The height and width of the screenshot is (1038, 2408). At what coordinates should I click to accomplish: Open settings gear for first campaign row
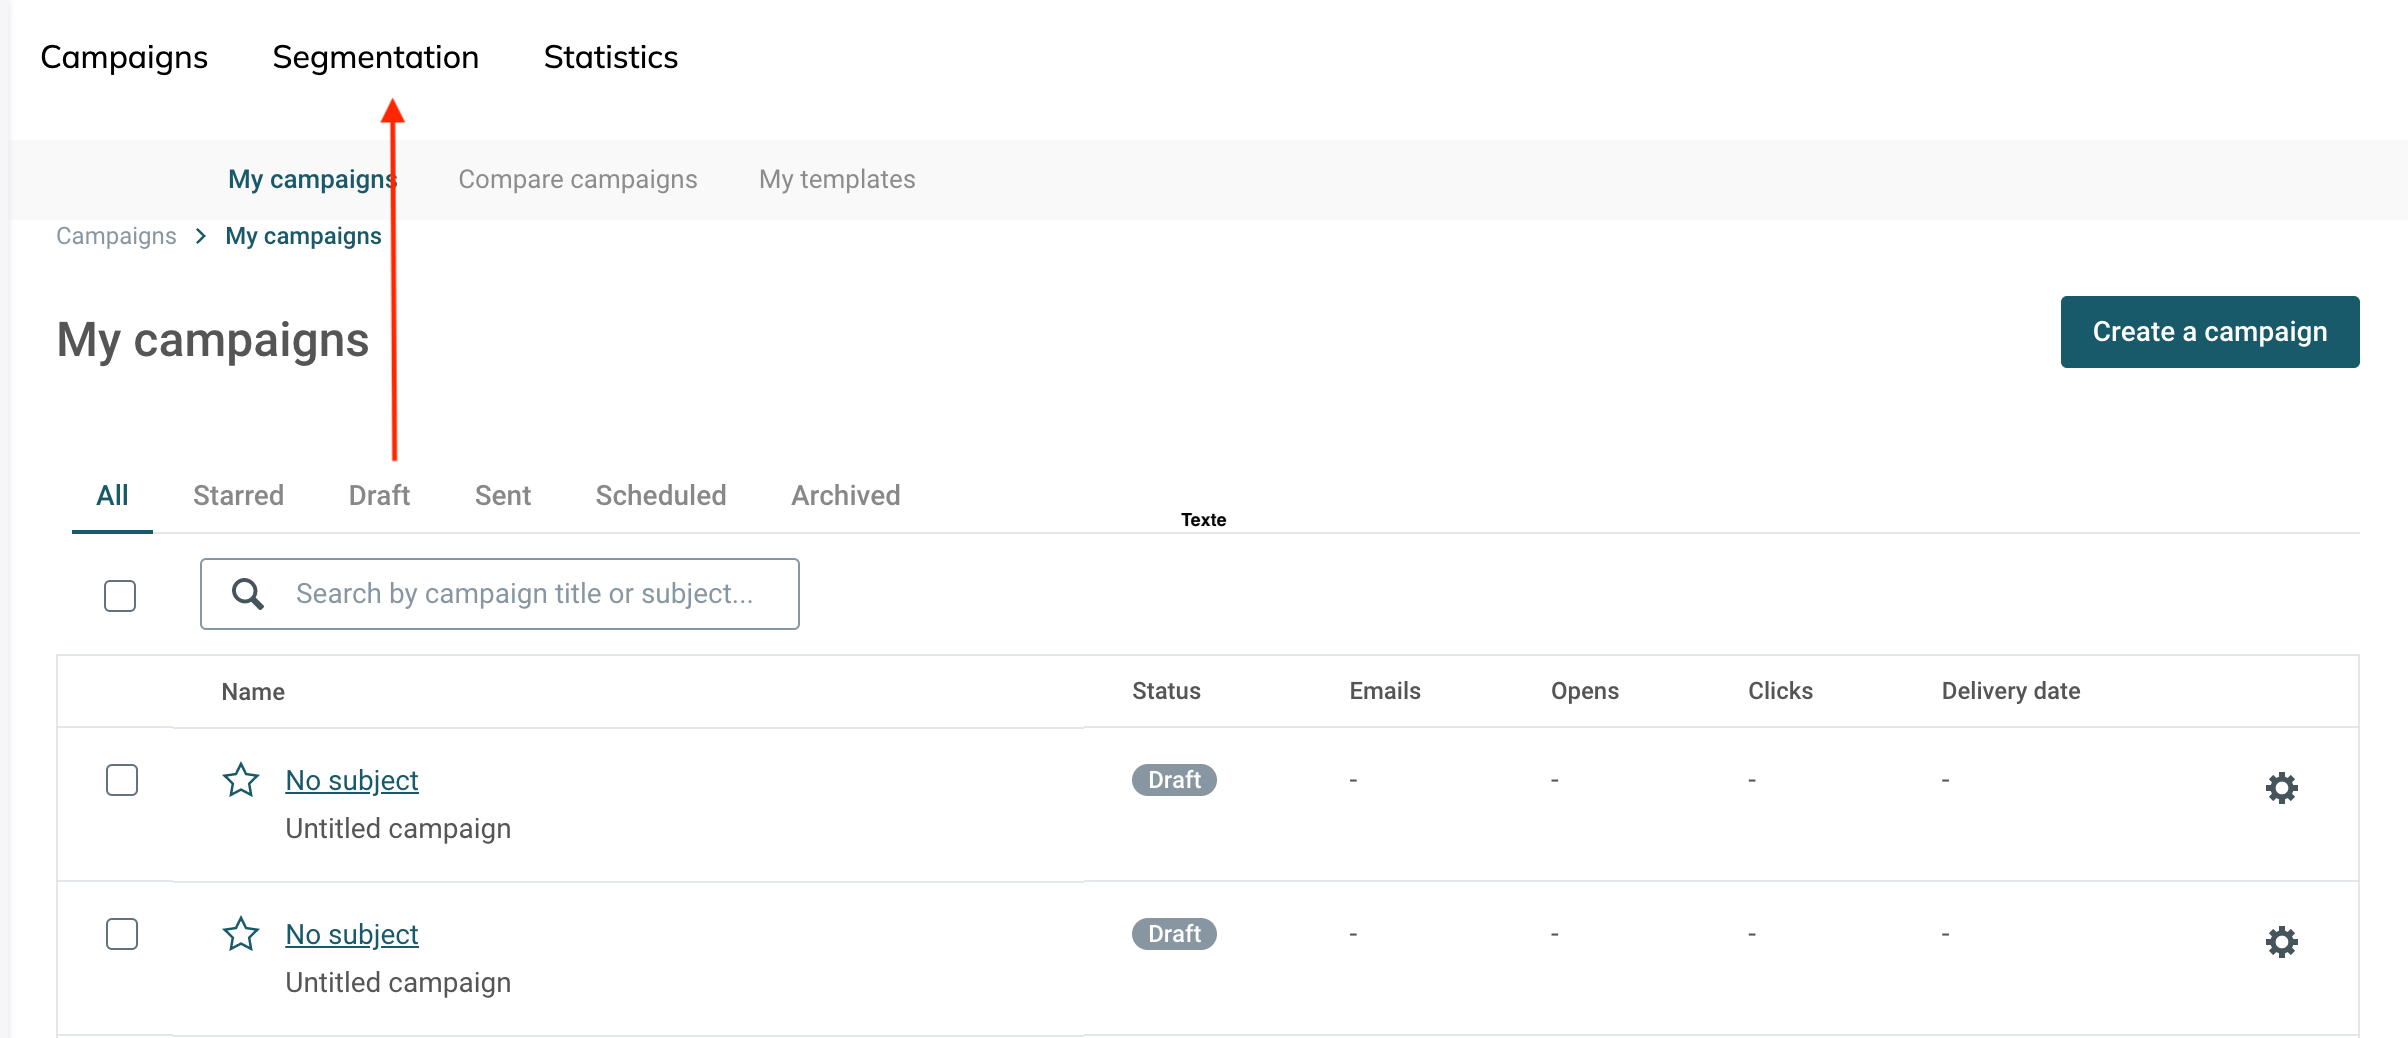[2281, 788]
